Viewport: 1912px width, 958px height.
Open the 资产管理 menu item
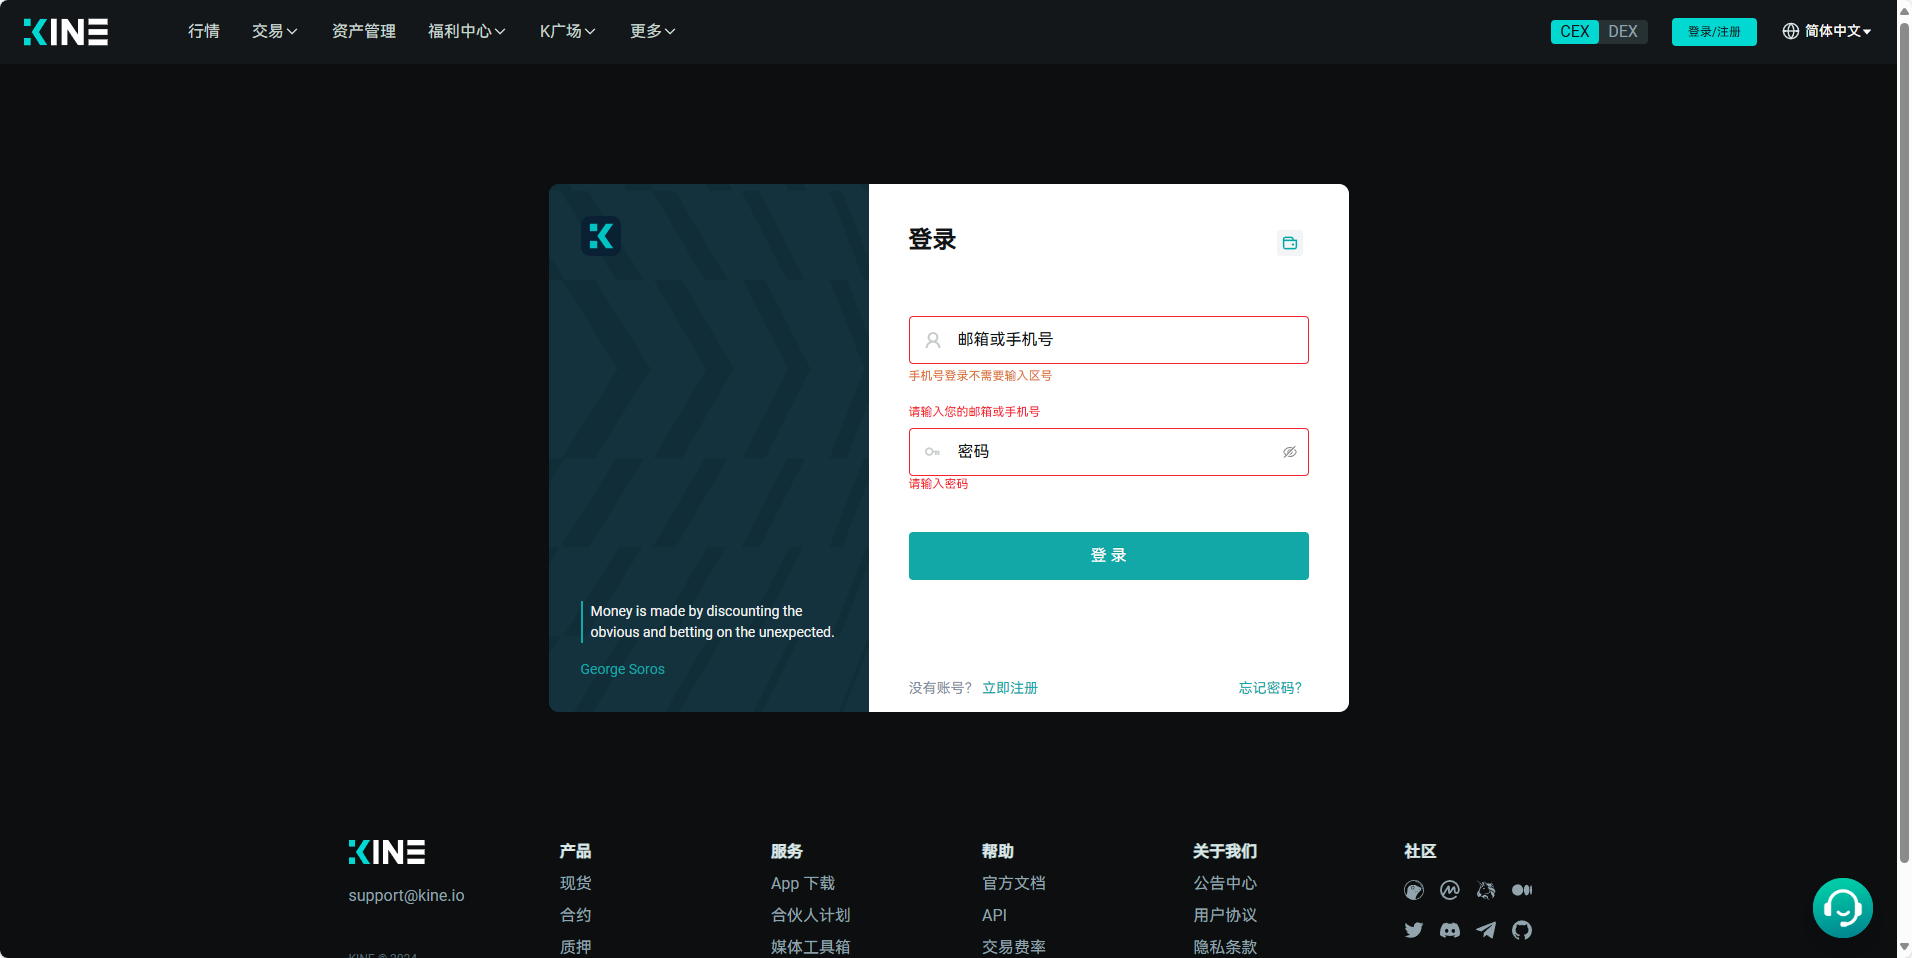[x=364, y=32]
